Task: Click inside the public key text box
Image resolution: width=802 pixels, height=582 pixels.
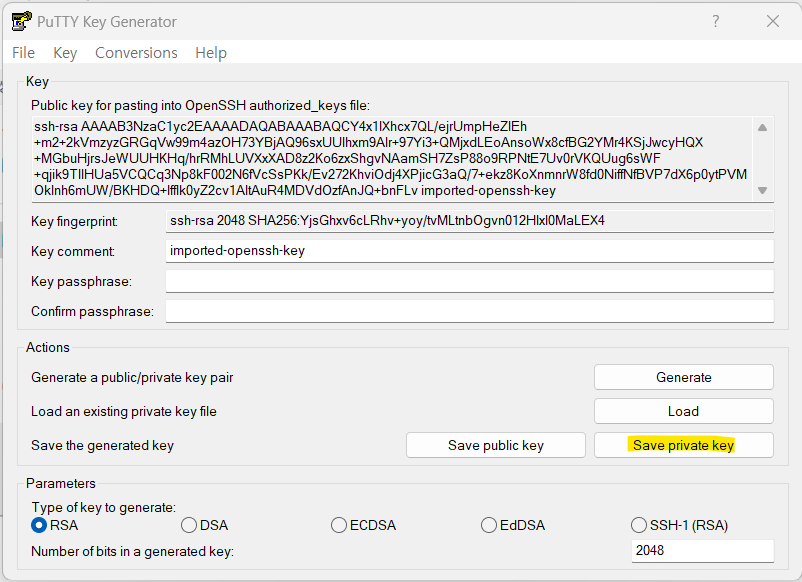Action: (x=391, y=159)
